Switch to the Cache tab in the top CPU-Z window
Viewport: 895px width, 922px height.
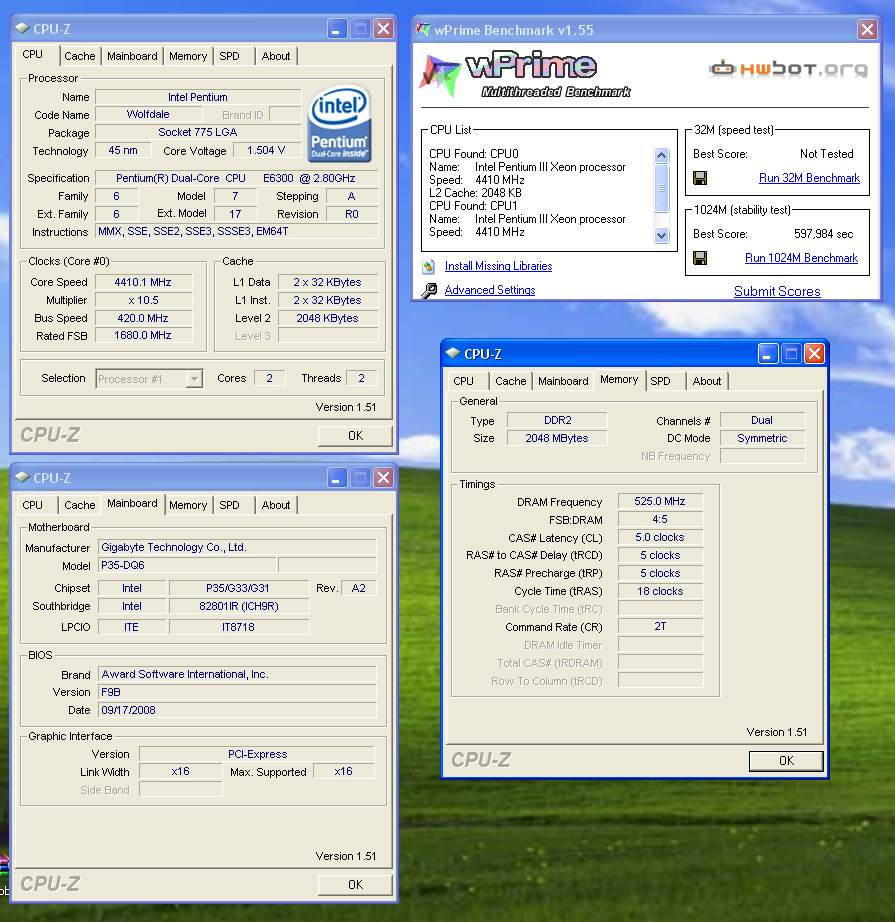tap(79, 56)
